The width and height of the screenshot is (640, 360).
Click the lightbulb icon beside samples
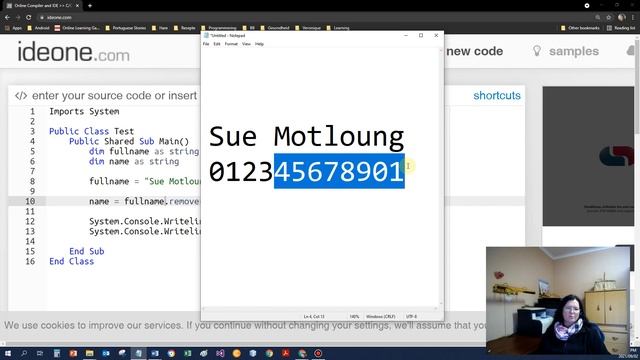[x=537, y=51]
